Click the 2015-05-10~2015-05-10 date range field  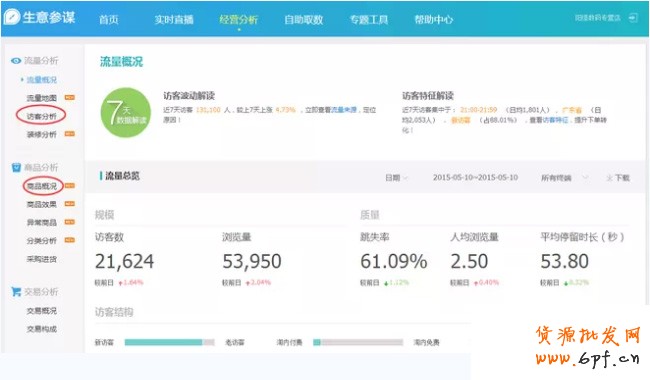[x=475, y=177]
